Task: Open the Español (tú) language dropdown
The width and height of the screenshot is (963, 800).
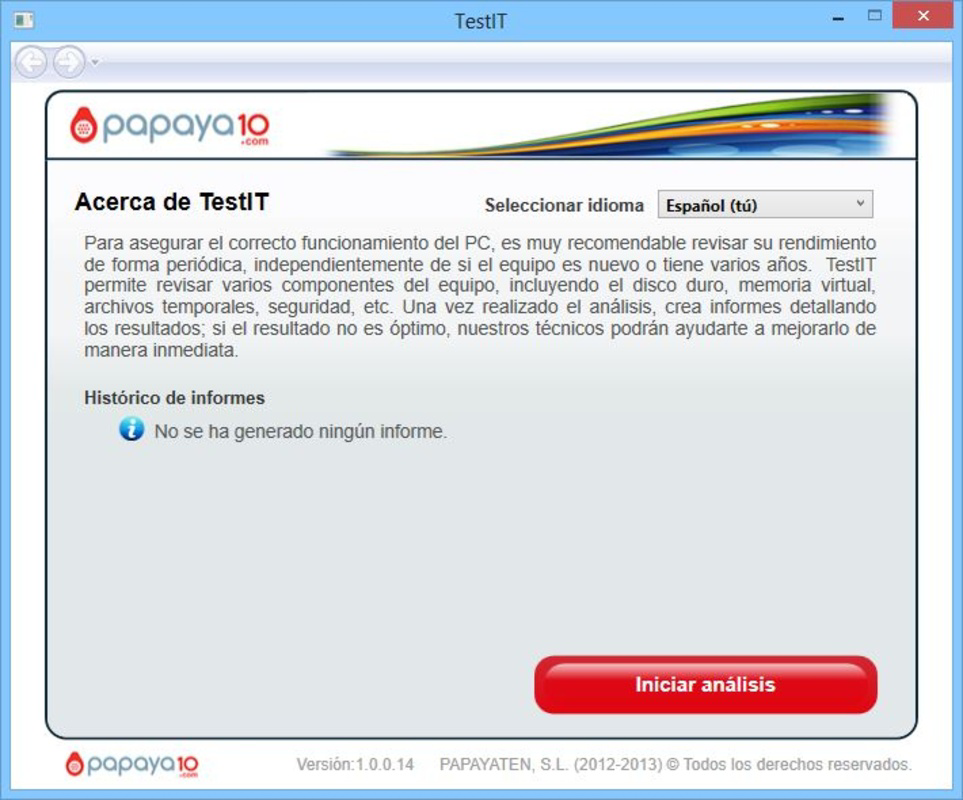Action: pyautogui.click(x=765, y=204)
